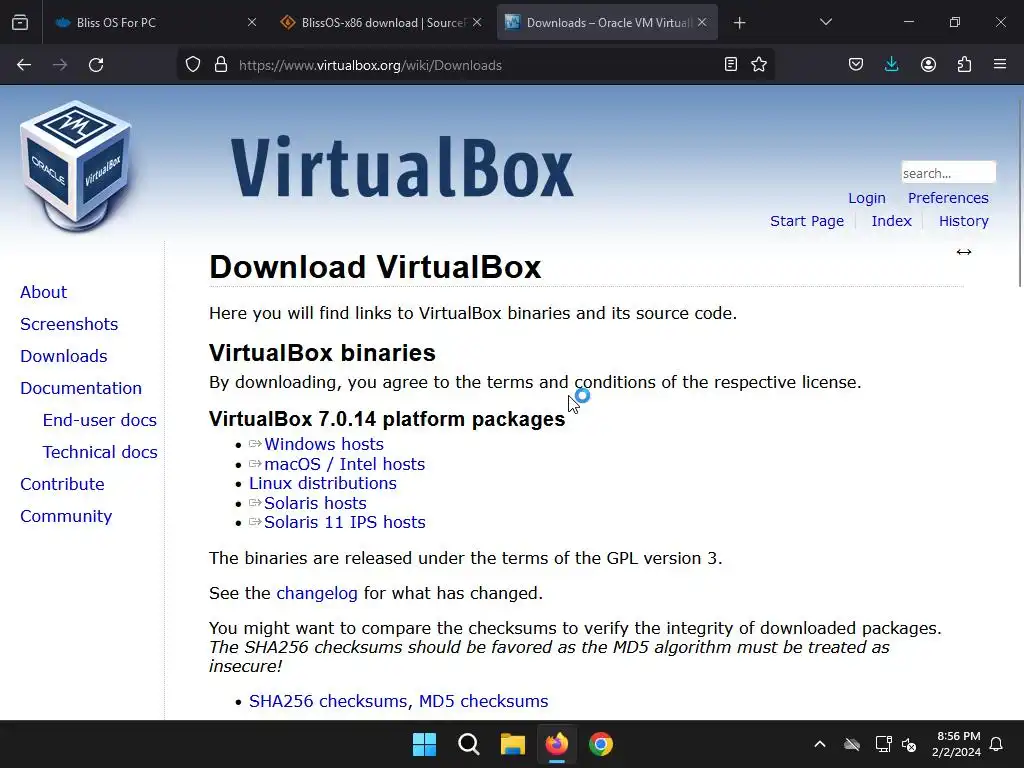This screenshot has width=1024, height=768.
Task: Open Community in sidebar
Action: tap(66, 516)
